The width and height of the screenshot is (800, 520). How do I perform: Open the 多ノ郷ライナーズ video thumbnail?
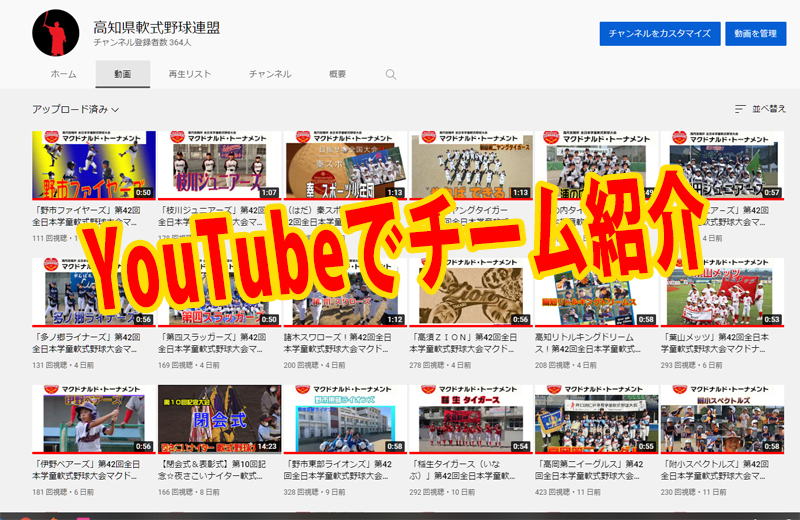click(94, 292)
